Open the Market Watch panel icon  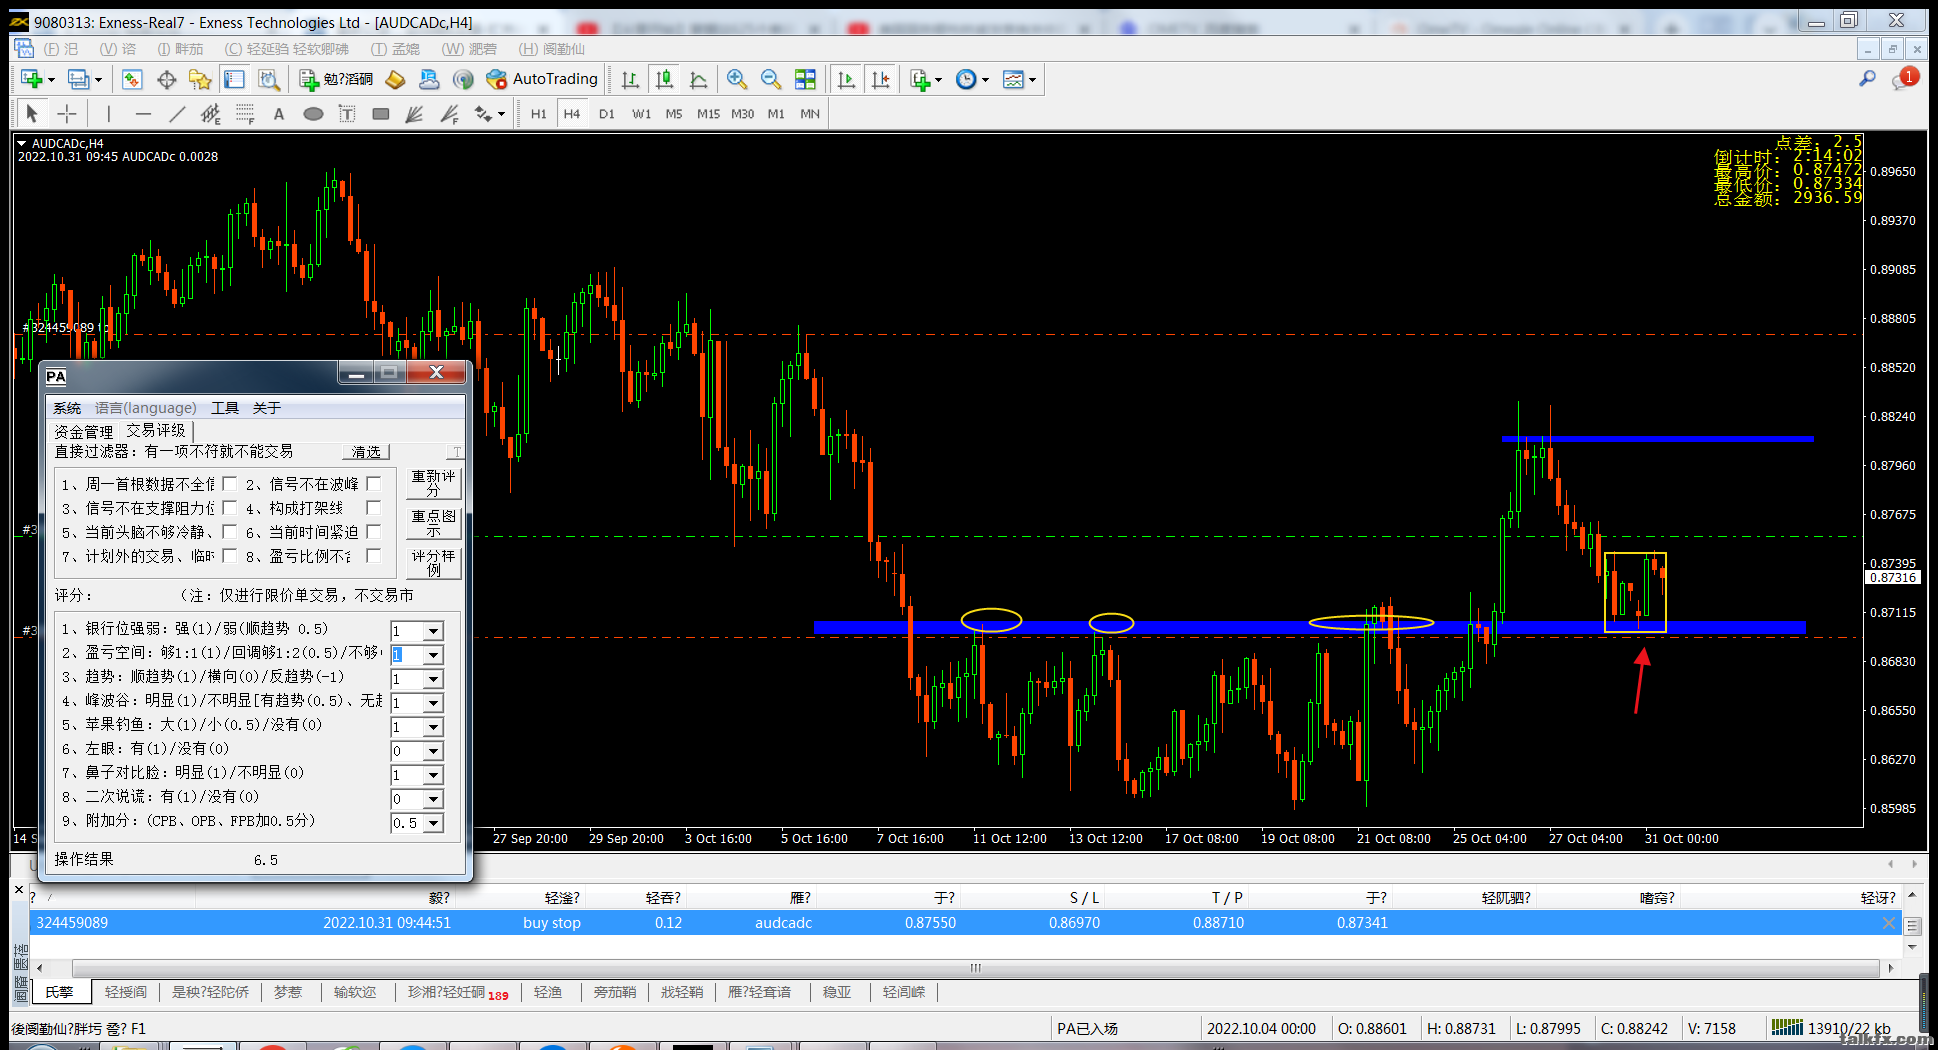132,79
